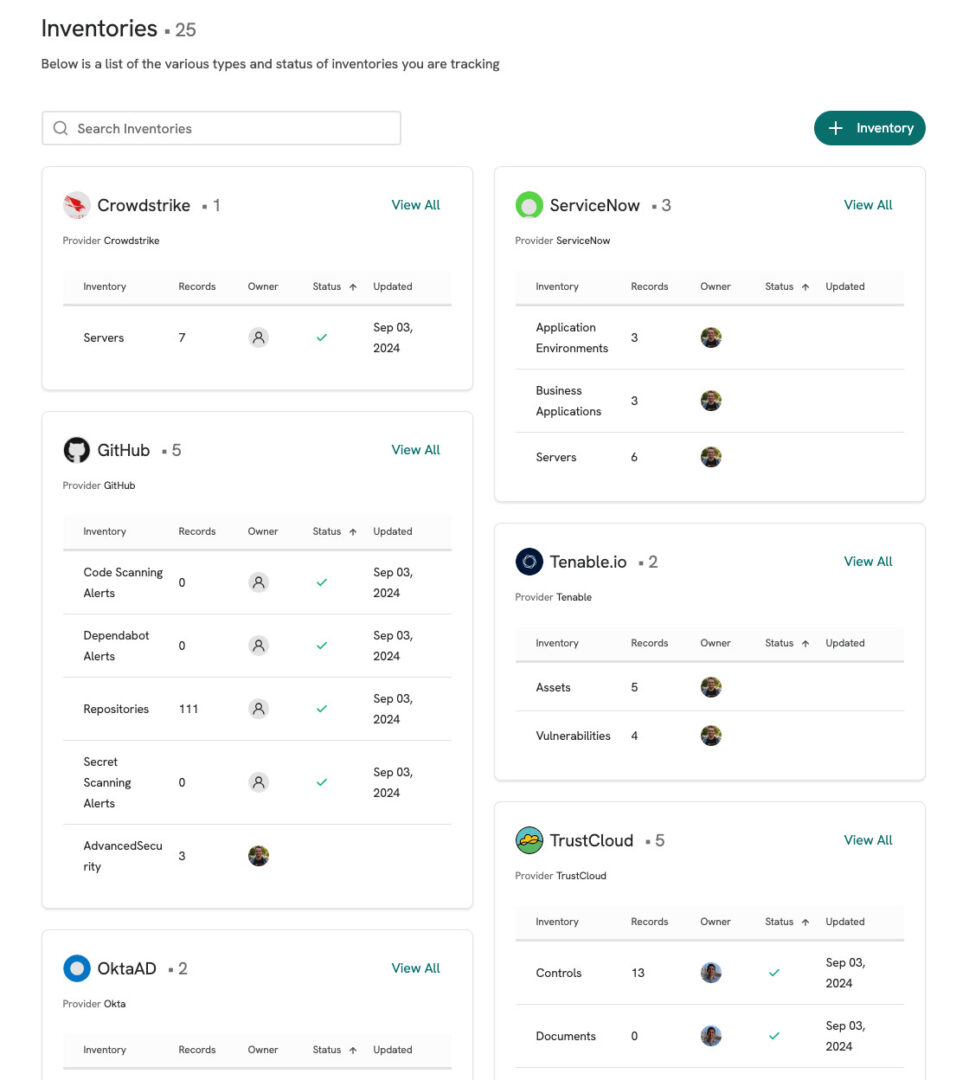
Task: Click the Tenable.io card title
Action: pyautogui.click(x=588, y=562)
